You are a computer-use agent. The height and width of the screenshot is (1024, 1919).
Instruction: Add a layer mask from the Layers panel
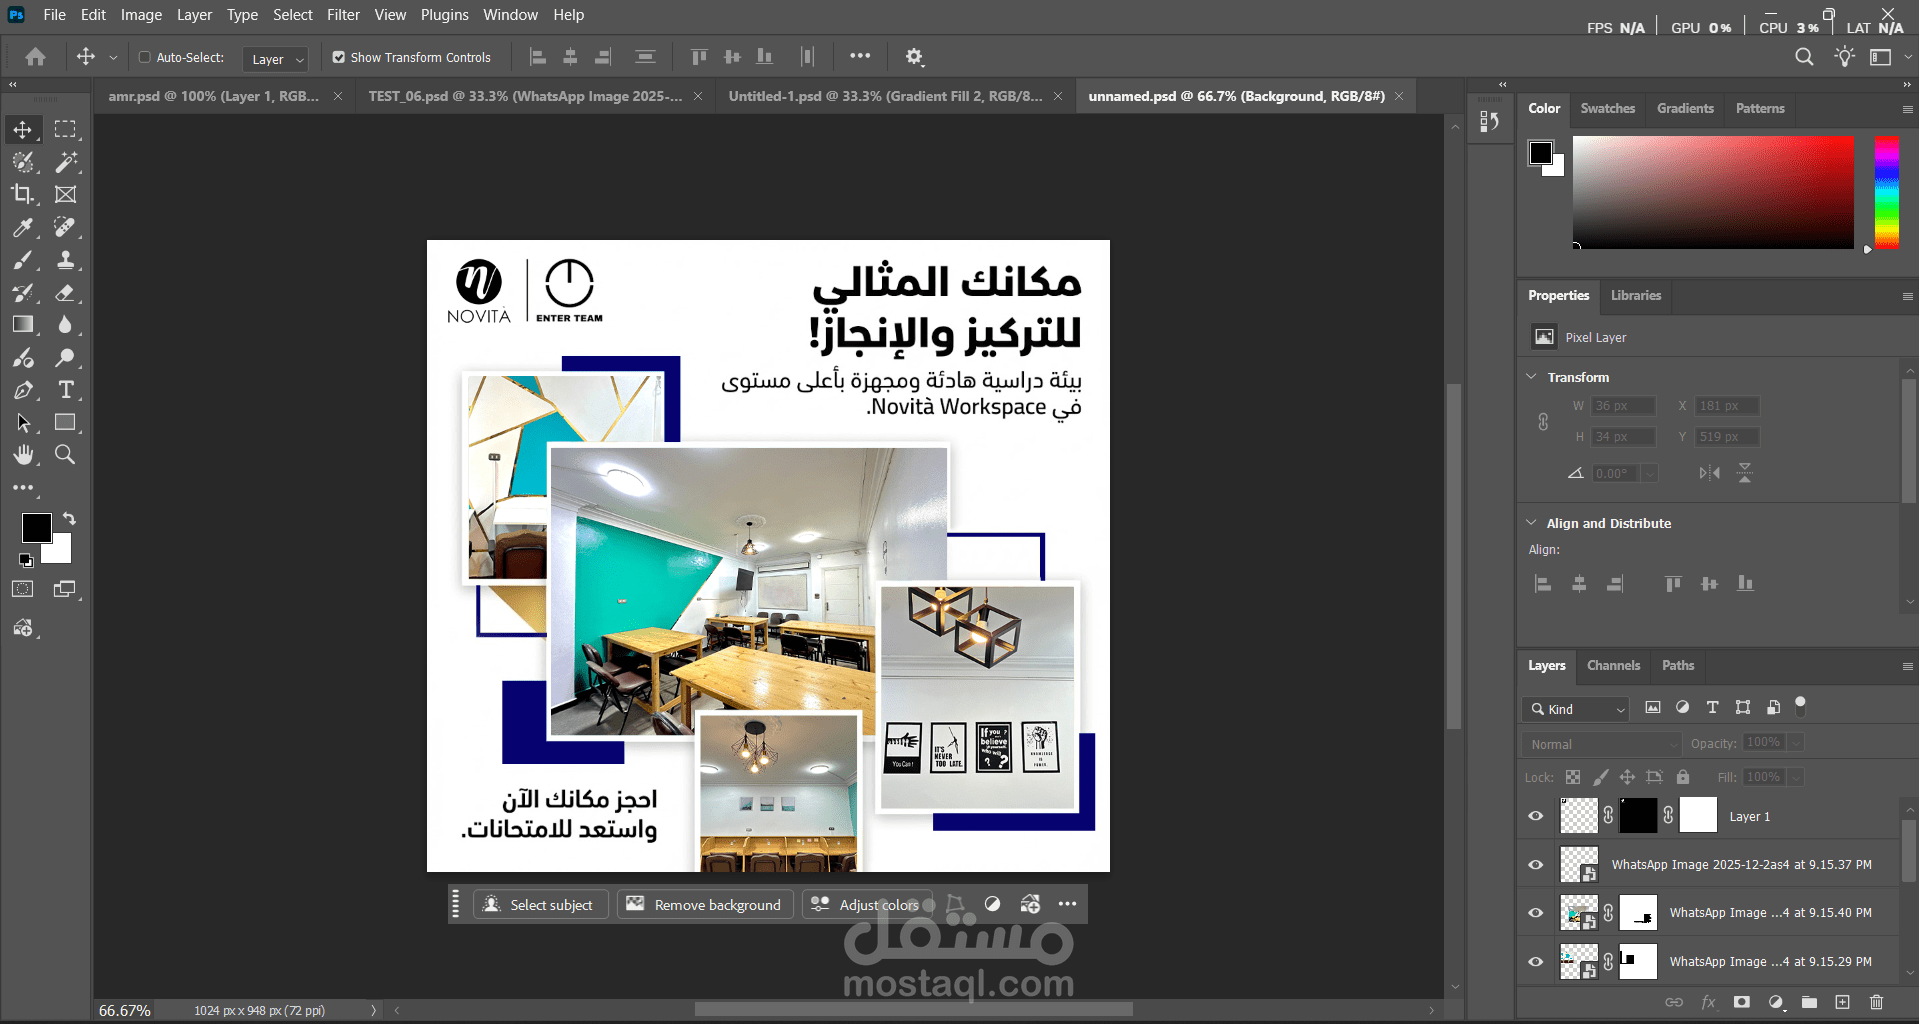pyautogui.click(x=1741, y=1002)
